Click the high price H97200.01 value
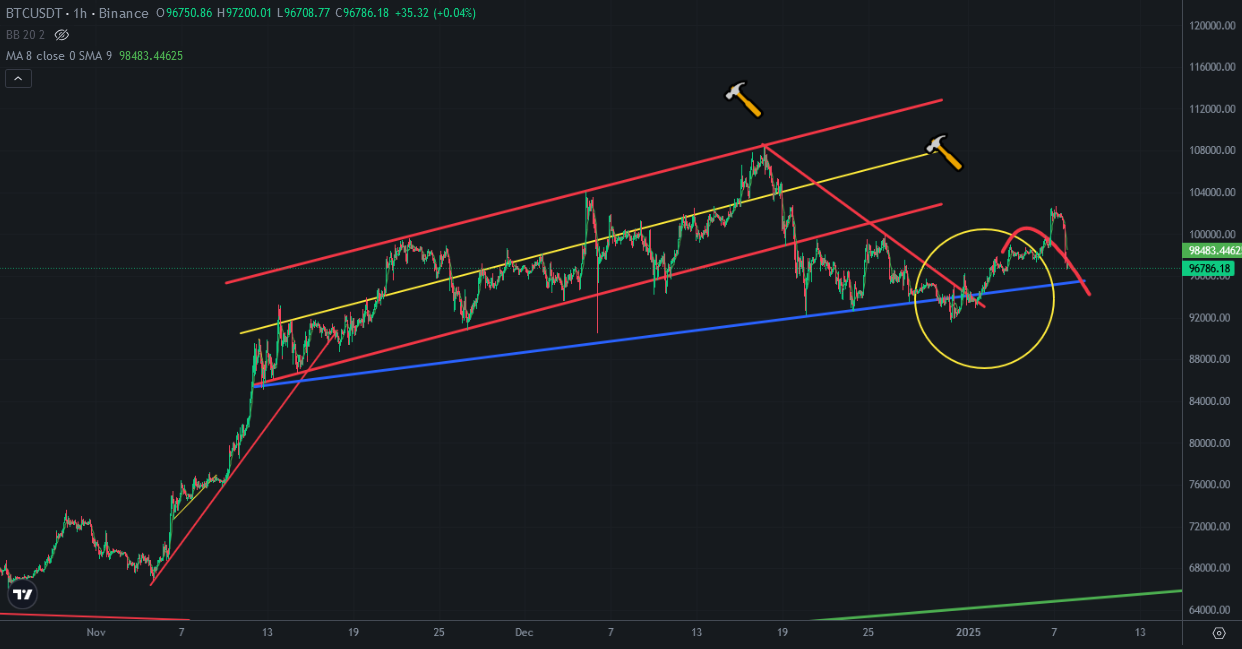The width and height of the screenshot is (1242, 649). coord(244,13)
